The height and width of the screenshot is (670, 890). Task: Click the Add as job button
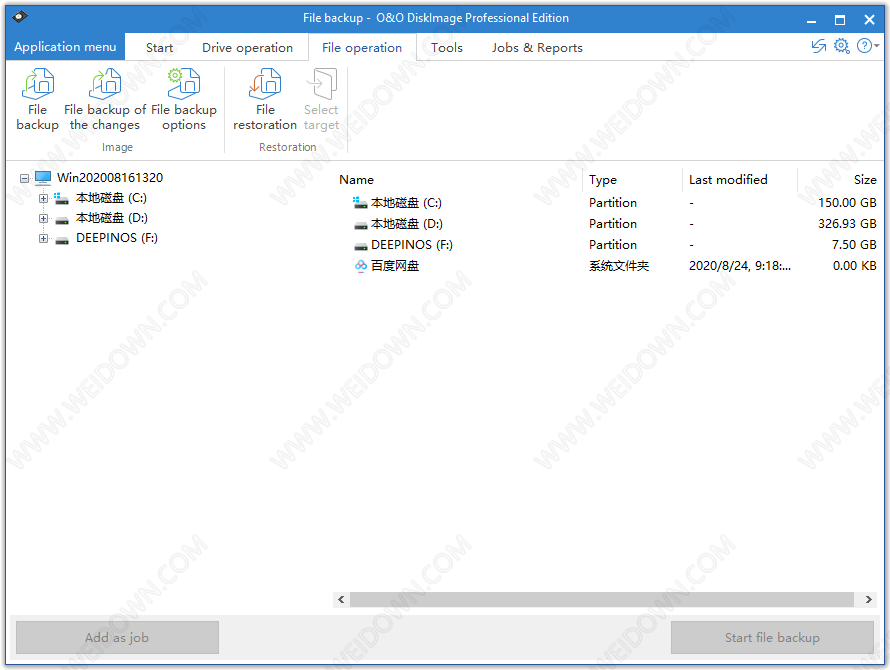(117, 638)
